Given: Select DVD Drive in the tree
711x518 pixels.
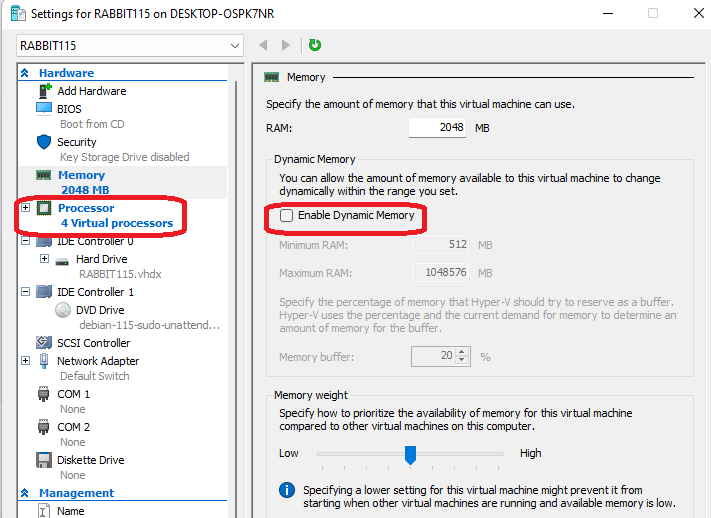Looking at the screenshot, I should click(x=100, y=310).
